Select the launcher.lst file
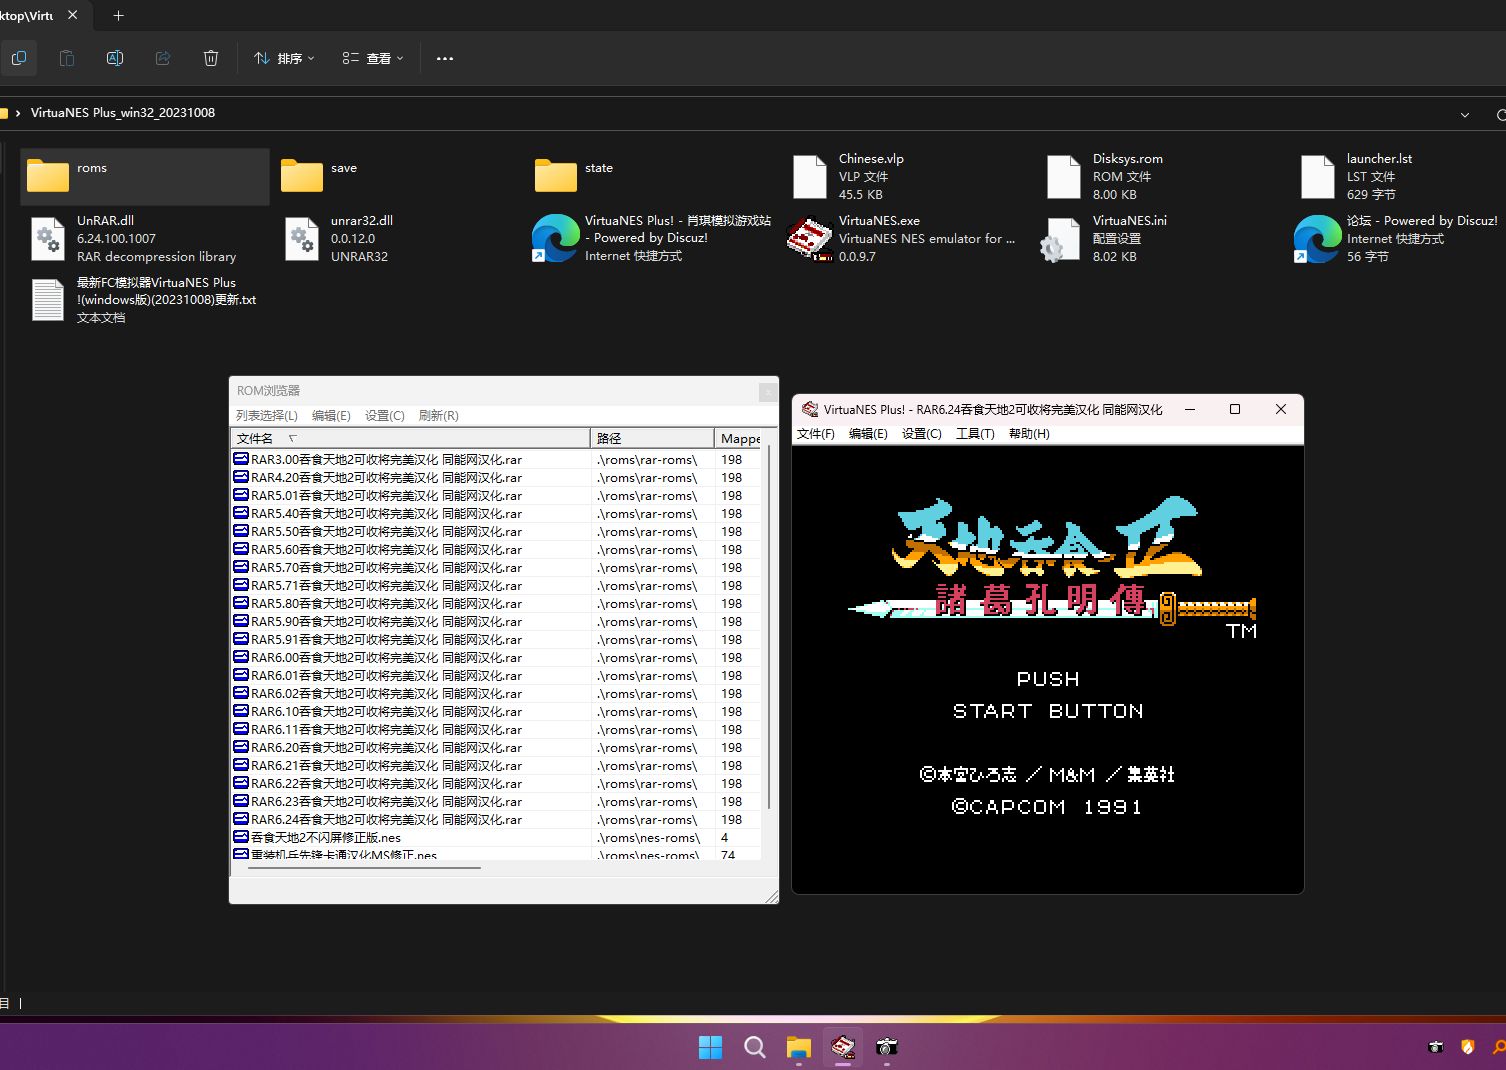The height and width of the screenshot is (1070, 1506). [1400, 177]
